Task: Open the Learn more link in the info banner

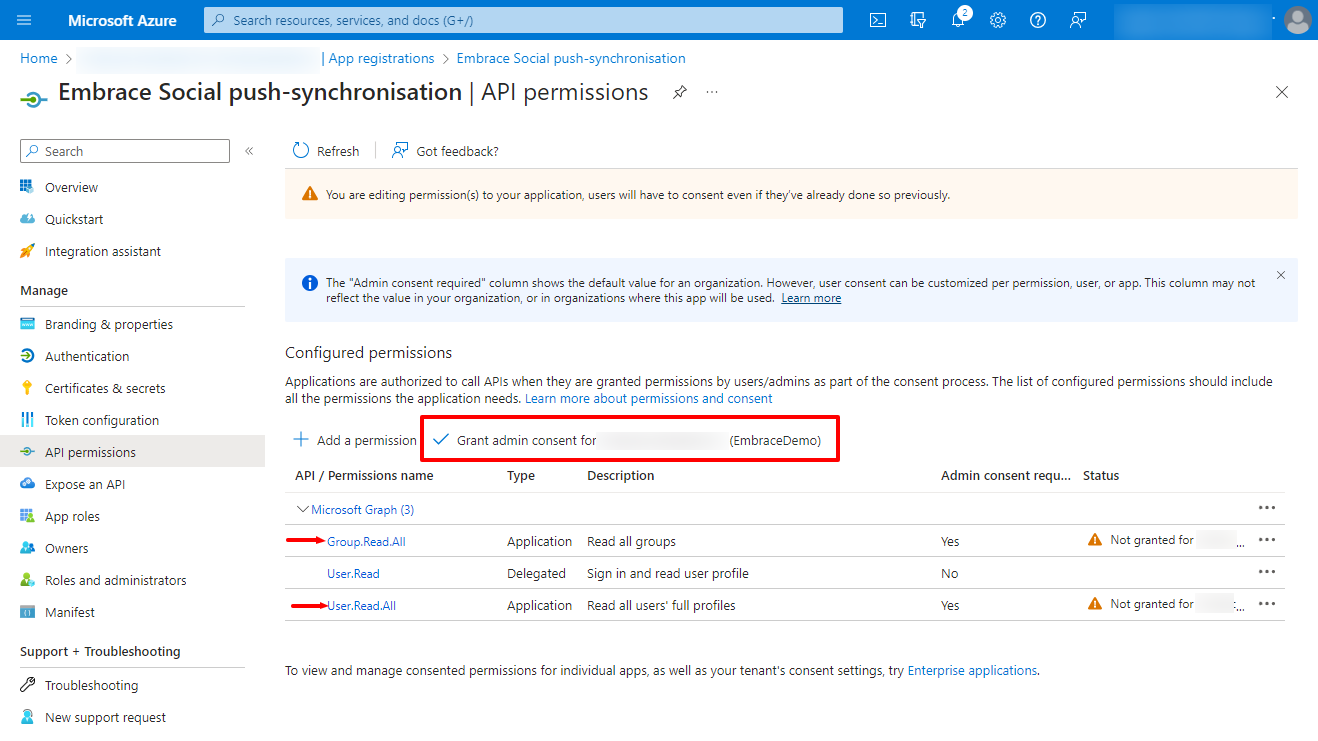Action: point(811,298)
